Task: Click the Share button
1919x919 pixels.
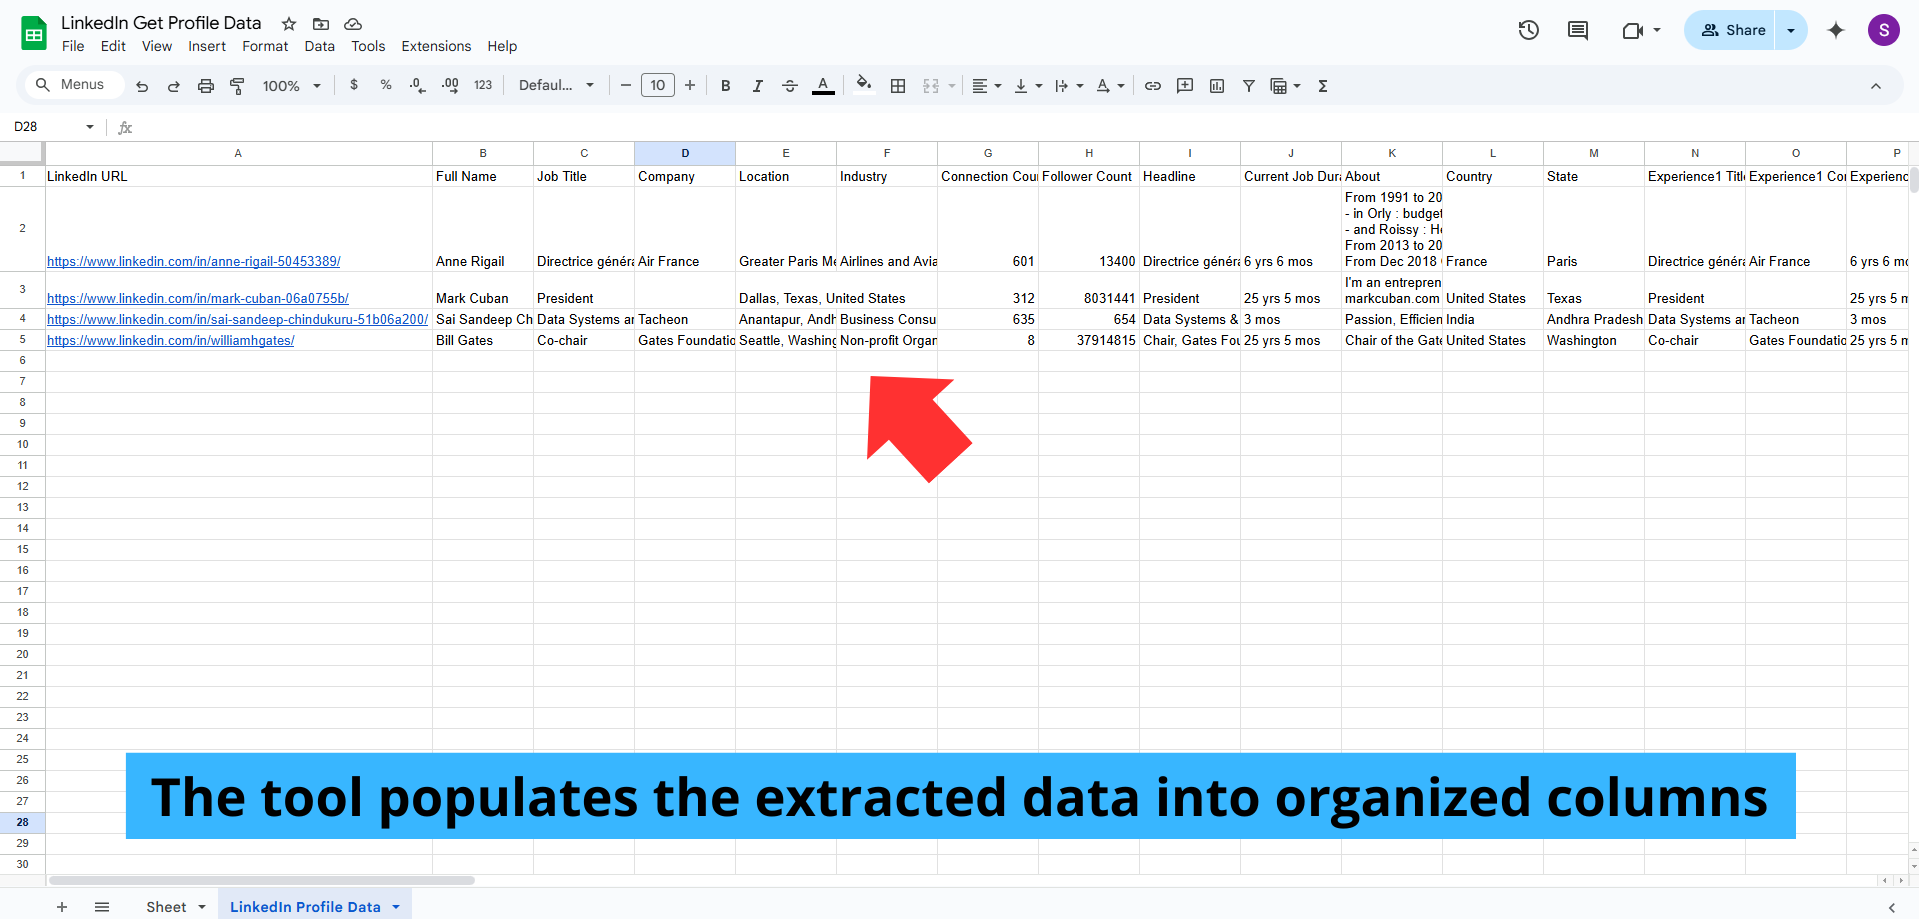Action: tap(1733, 30)
